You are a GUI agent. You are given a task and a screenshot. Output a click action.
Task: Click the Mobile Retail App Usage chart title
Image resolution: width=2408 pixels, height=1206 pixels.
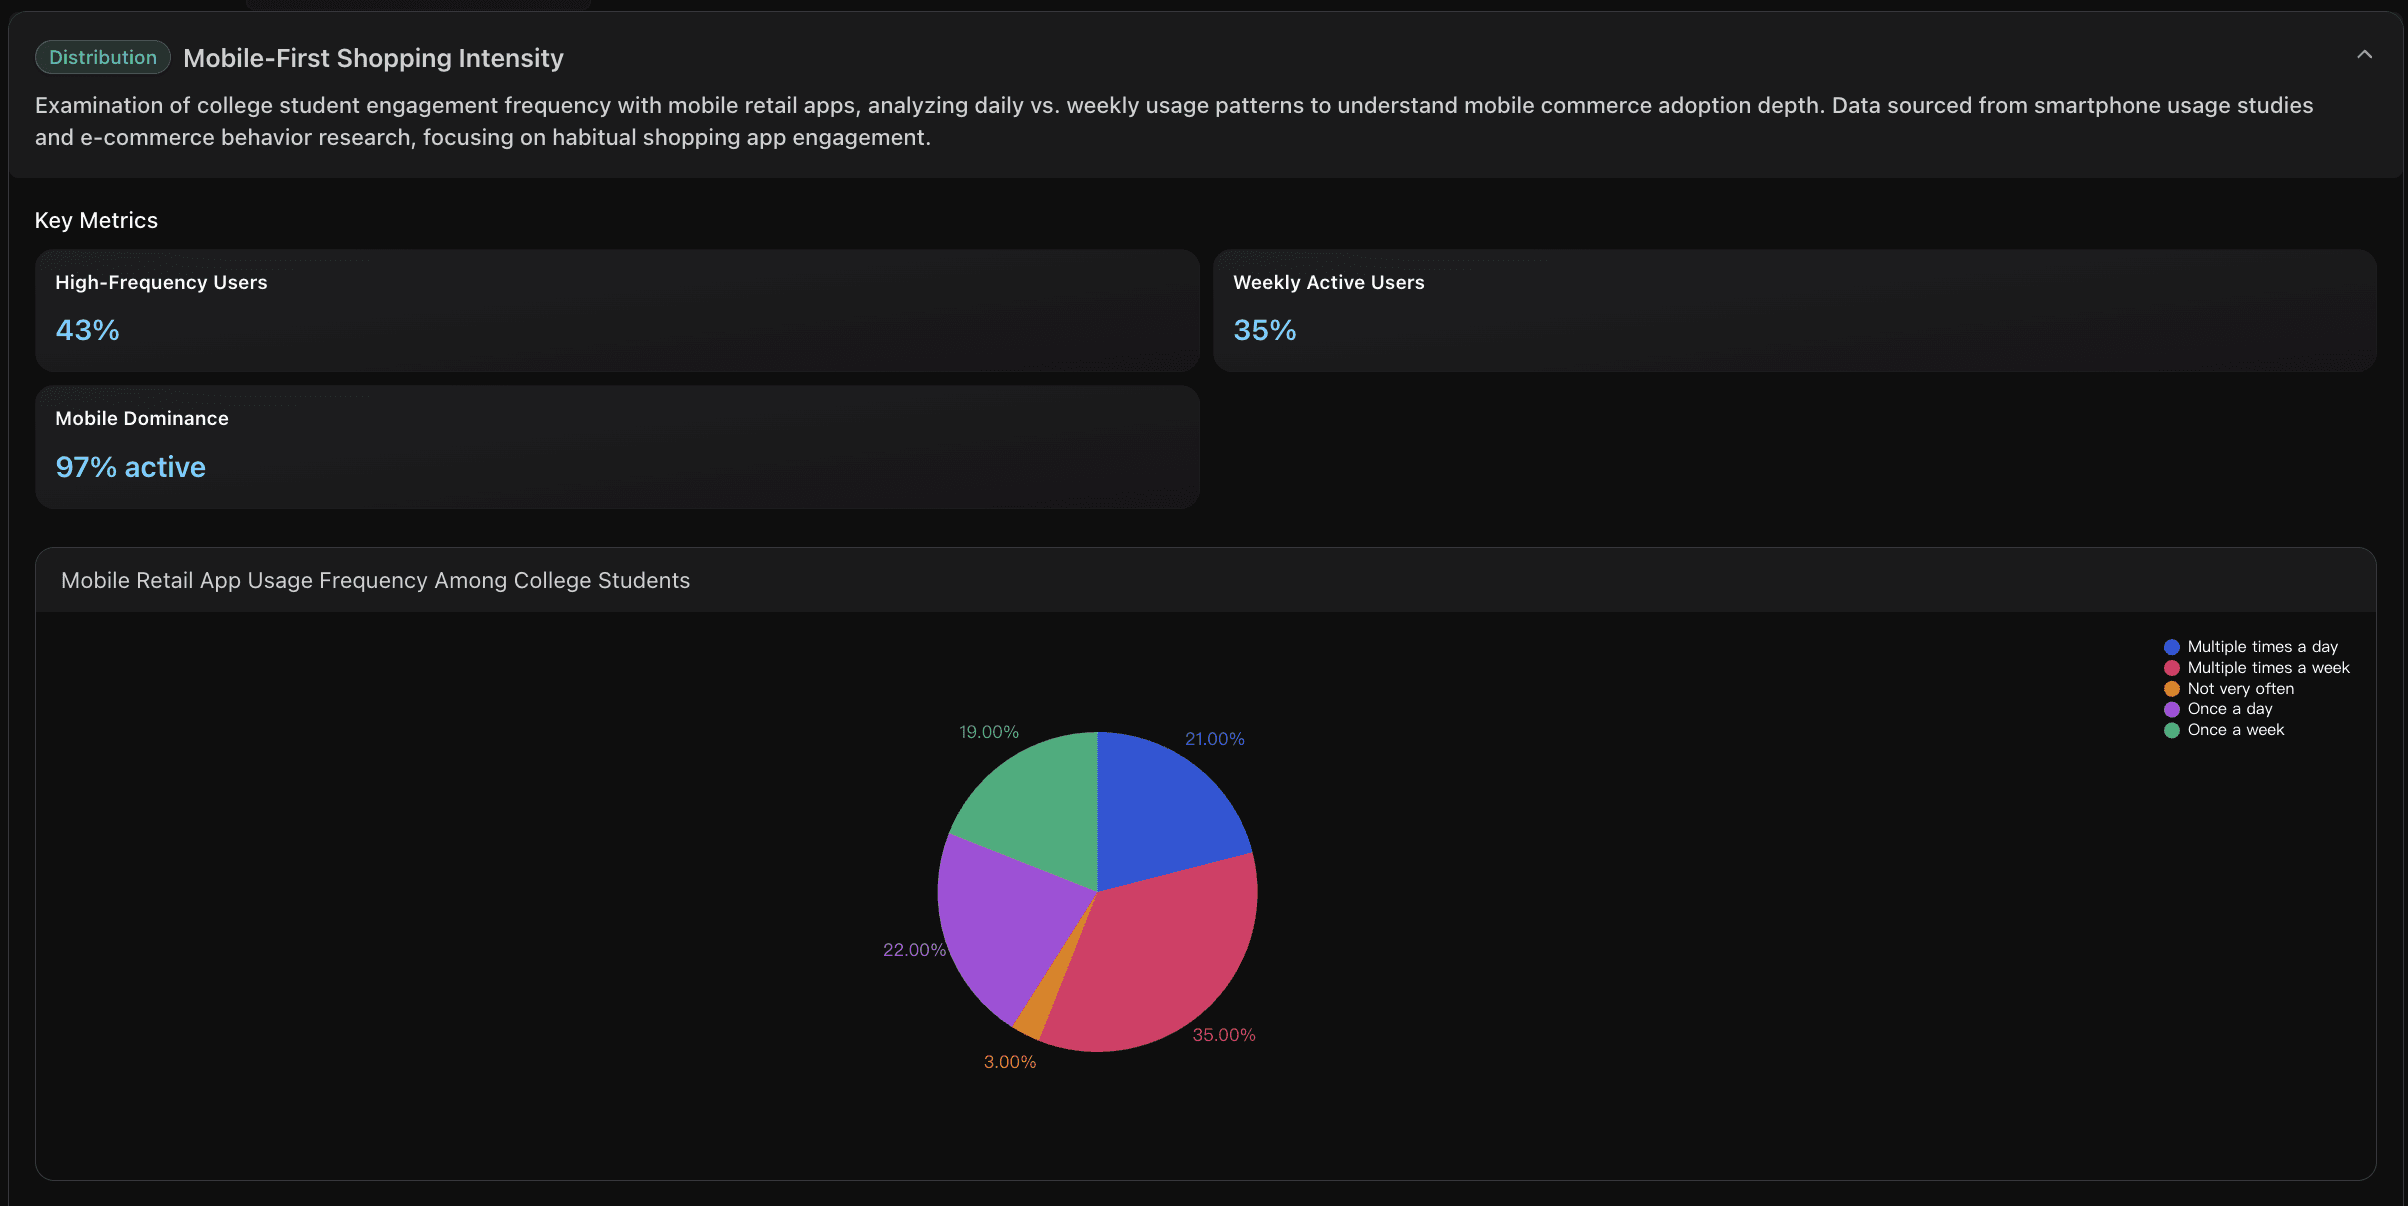coord(375,581)
